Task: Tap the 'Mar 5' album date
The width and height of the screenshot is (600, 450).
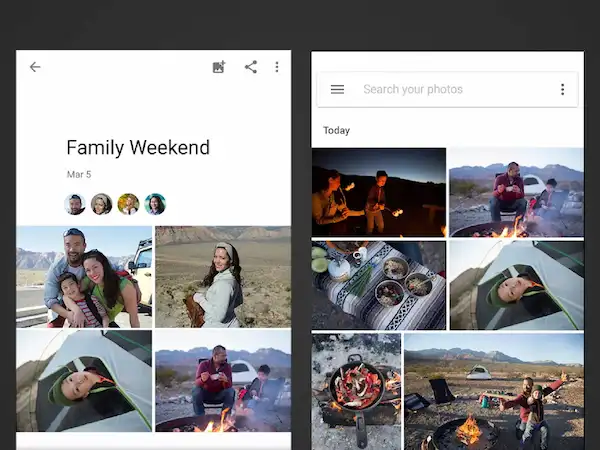Action: point(79,174)
